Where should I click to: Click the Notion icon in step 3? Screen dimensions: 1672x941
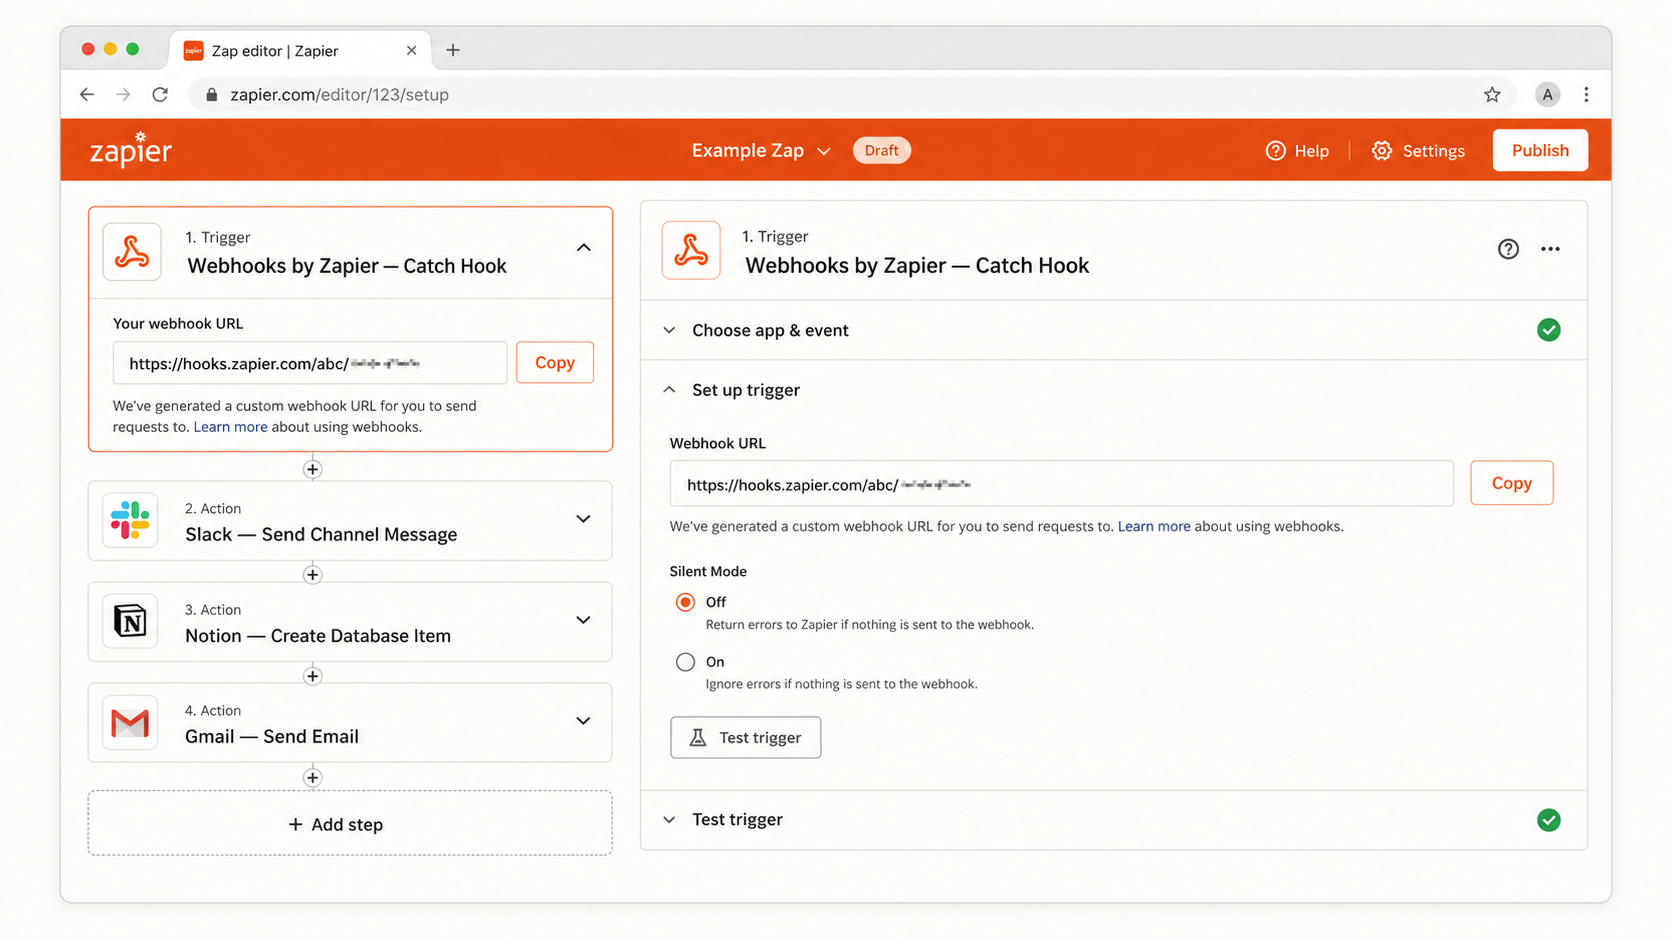[x=131, y=621]
